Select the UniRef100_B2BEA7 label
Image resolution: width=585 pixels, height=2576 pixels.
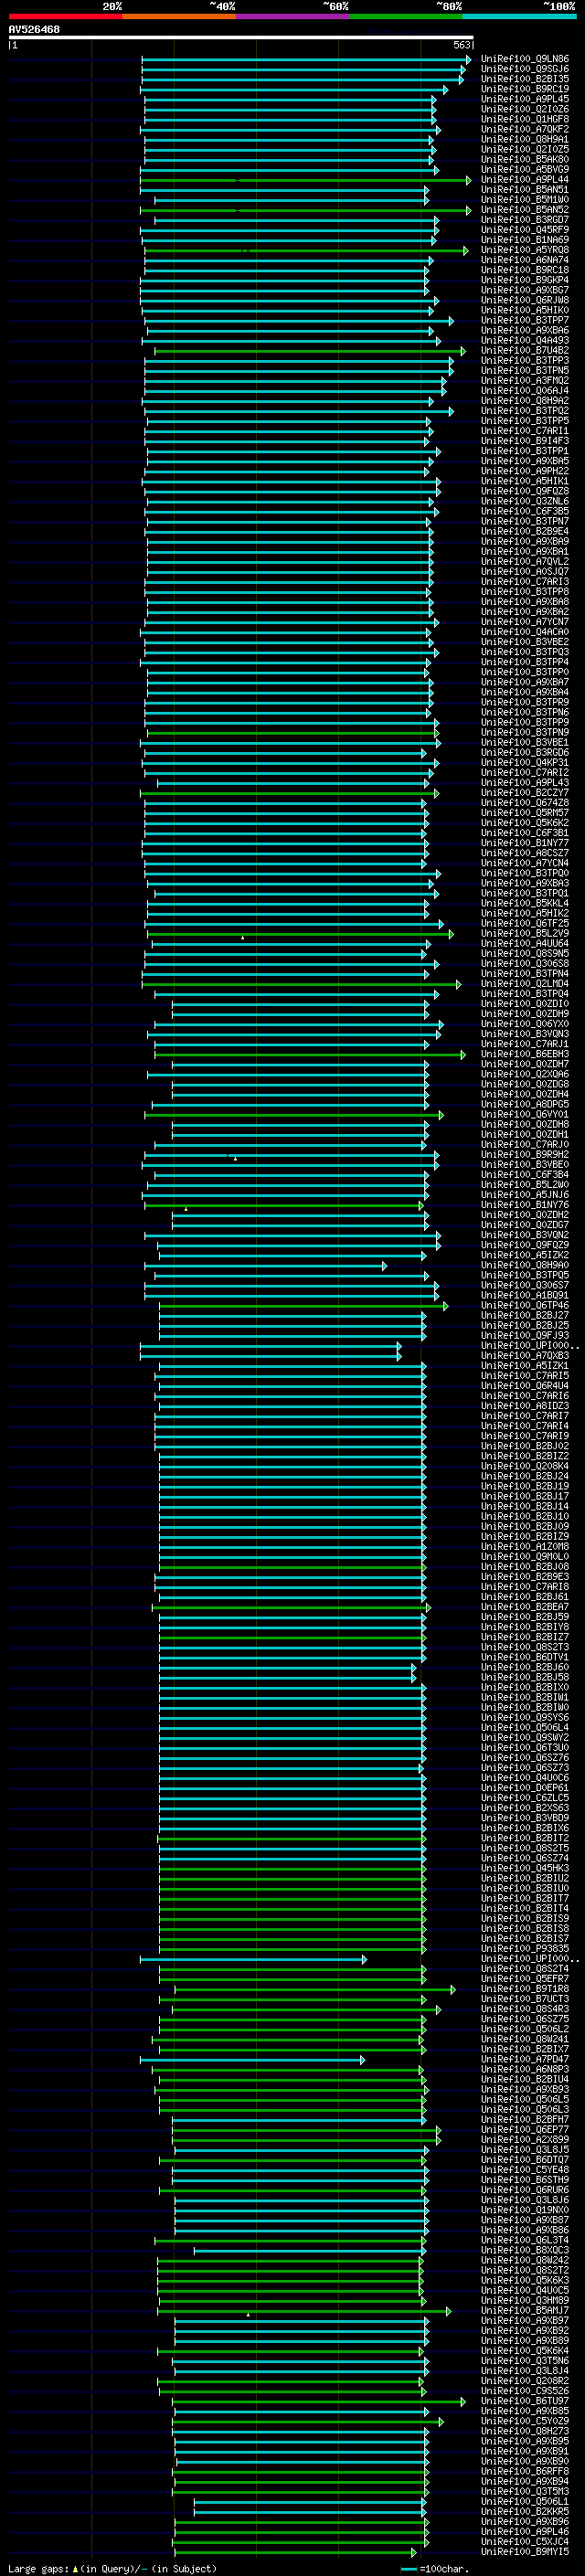tap(525, 1607)
